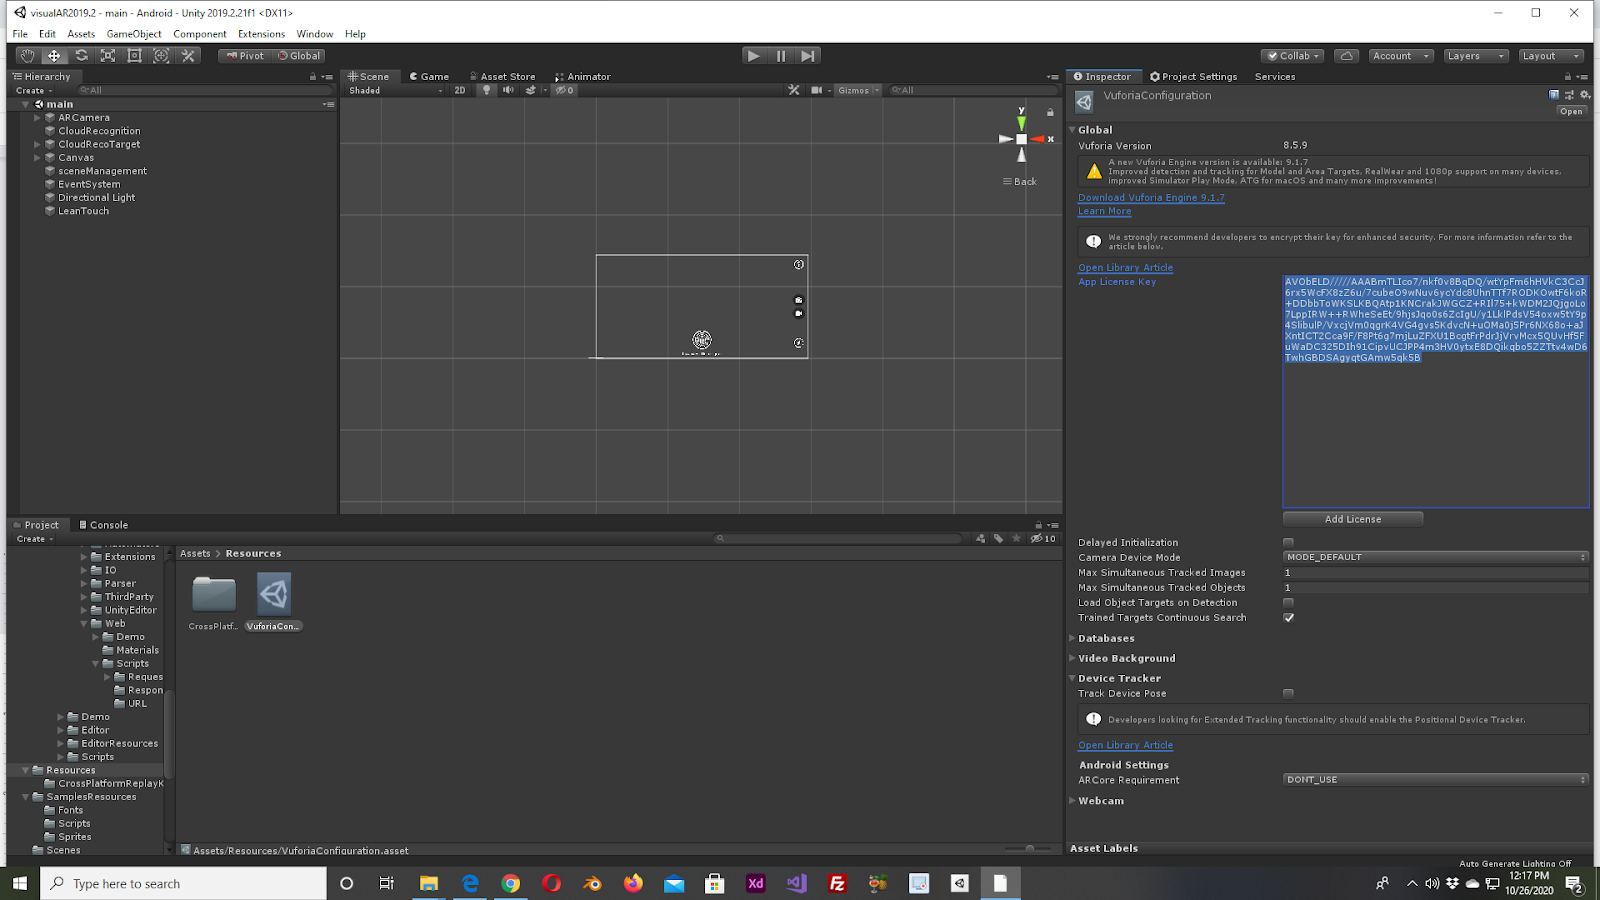Select the Hand tool in toolbar
Image resolution: width=1600 pixels, height=900 pixels.
click(28, 56)
